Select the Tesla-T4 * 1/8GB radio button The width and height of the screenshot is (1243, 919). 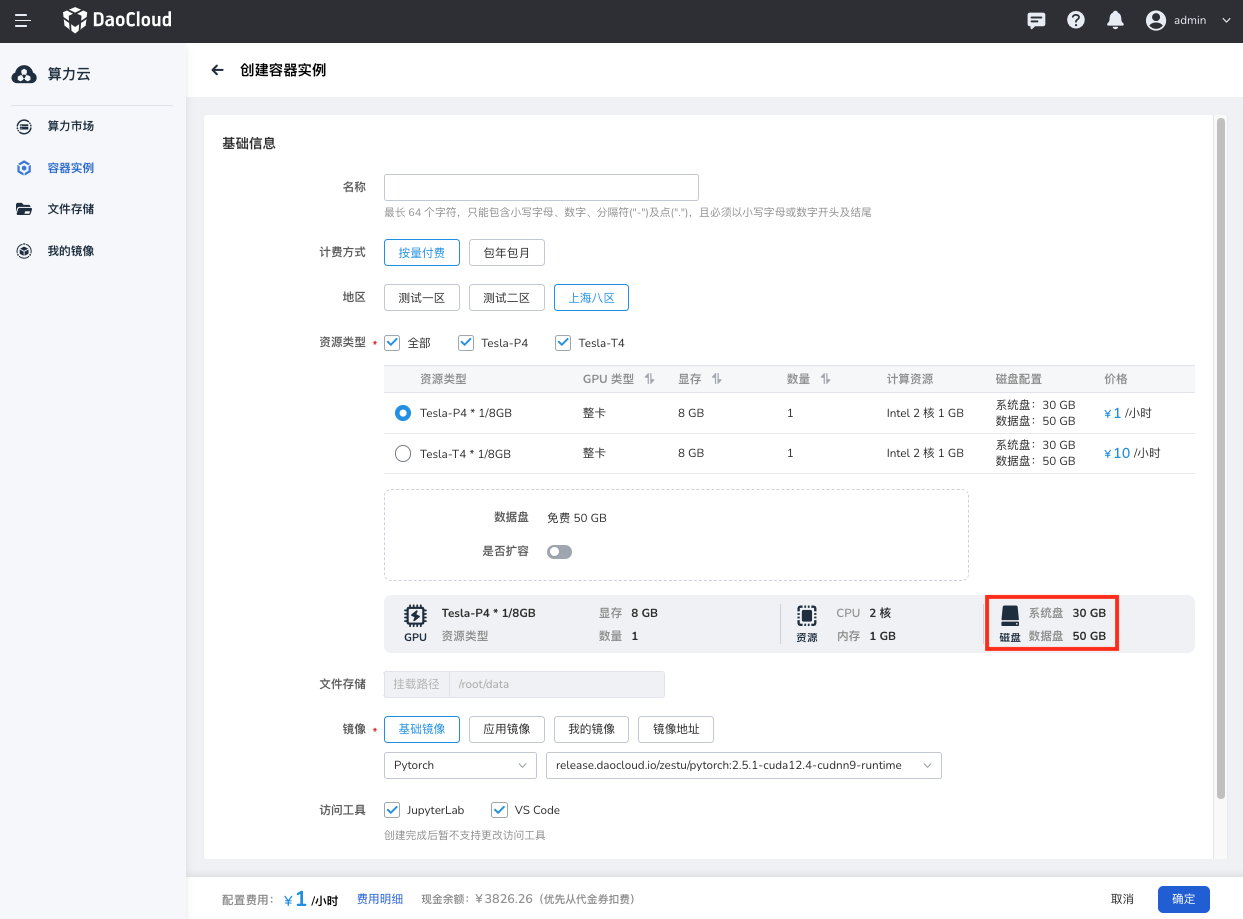[x=403, y=453]
